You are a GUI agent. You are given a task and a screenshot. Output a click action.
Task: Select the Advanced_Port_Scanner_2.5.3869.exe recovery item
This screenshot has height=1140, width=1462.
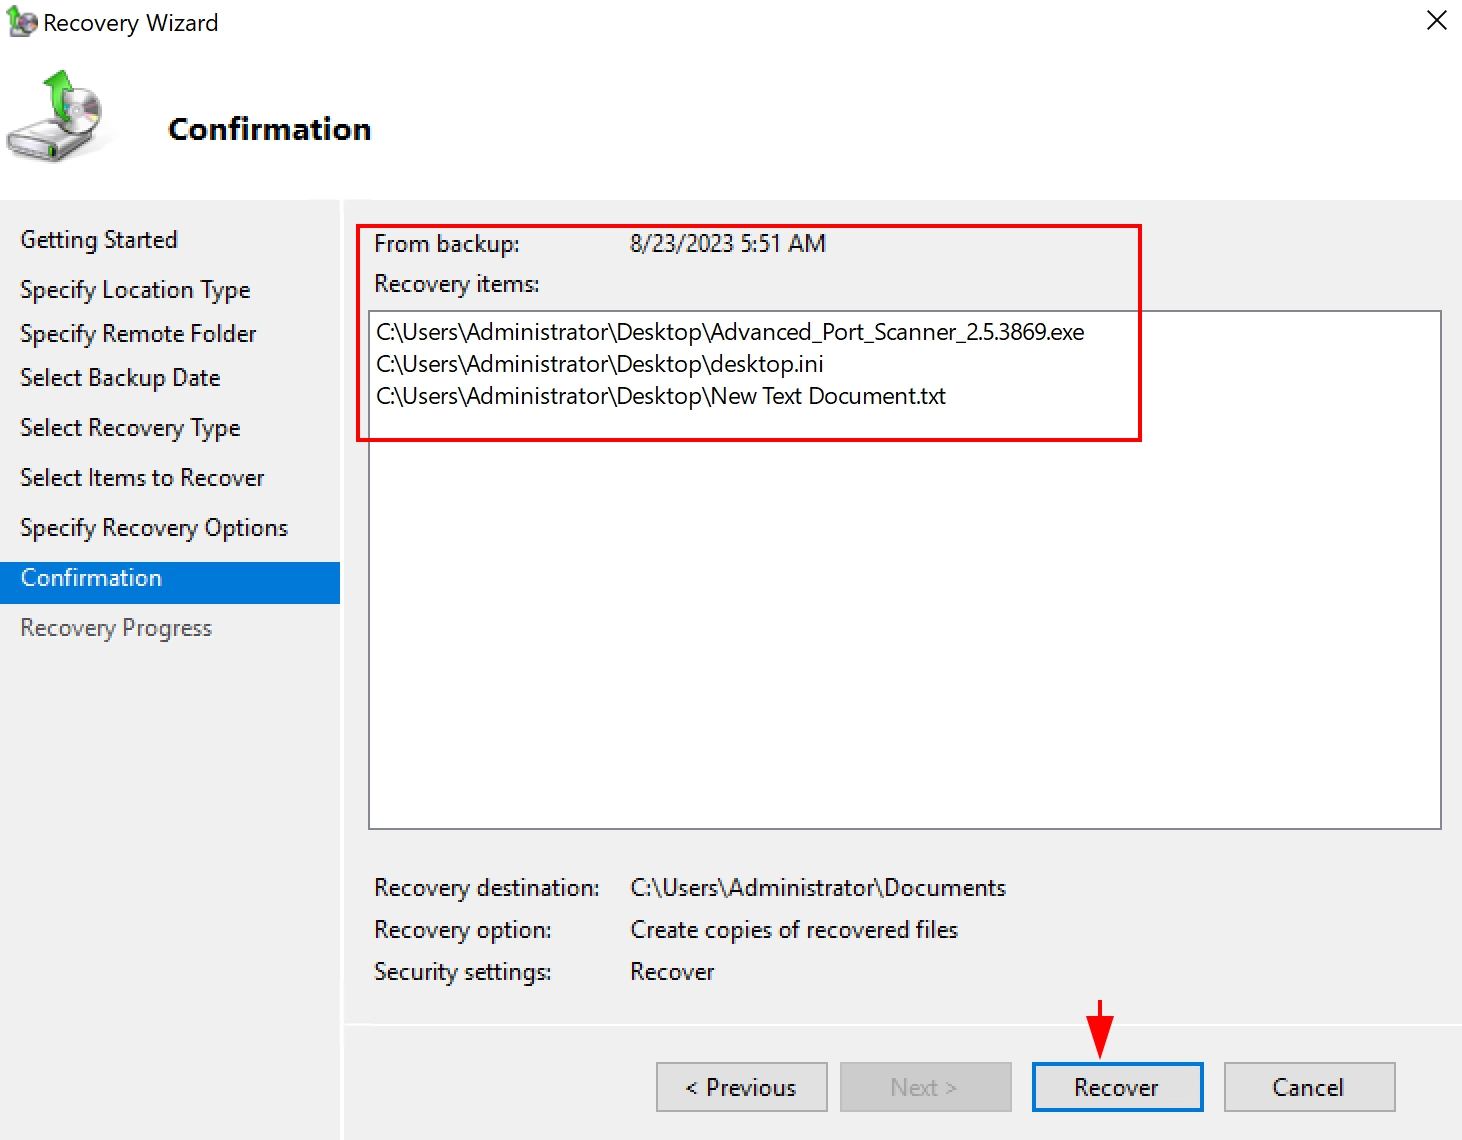pyautogui.click(x=730, y=332)
